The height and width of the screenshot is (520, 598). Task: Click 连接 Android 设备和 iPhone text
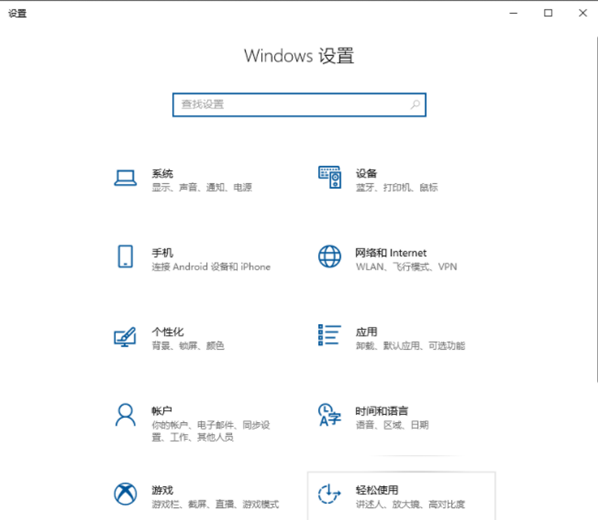211,267
